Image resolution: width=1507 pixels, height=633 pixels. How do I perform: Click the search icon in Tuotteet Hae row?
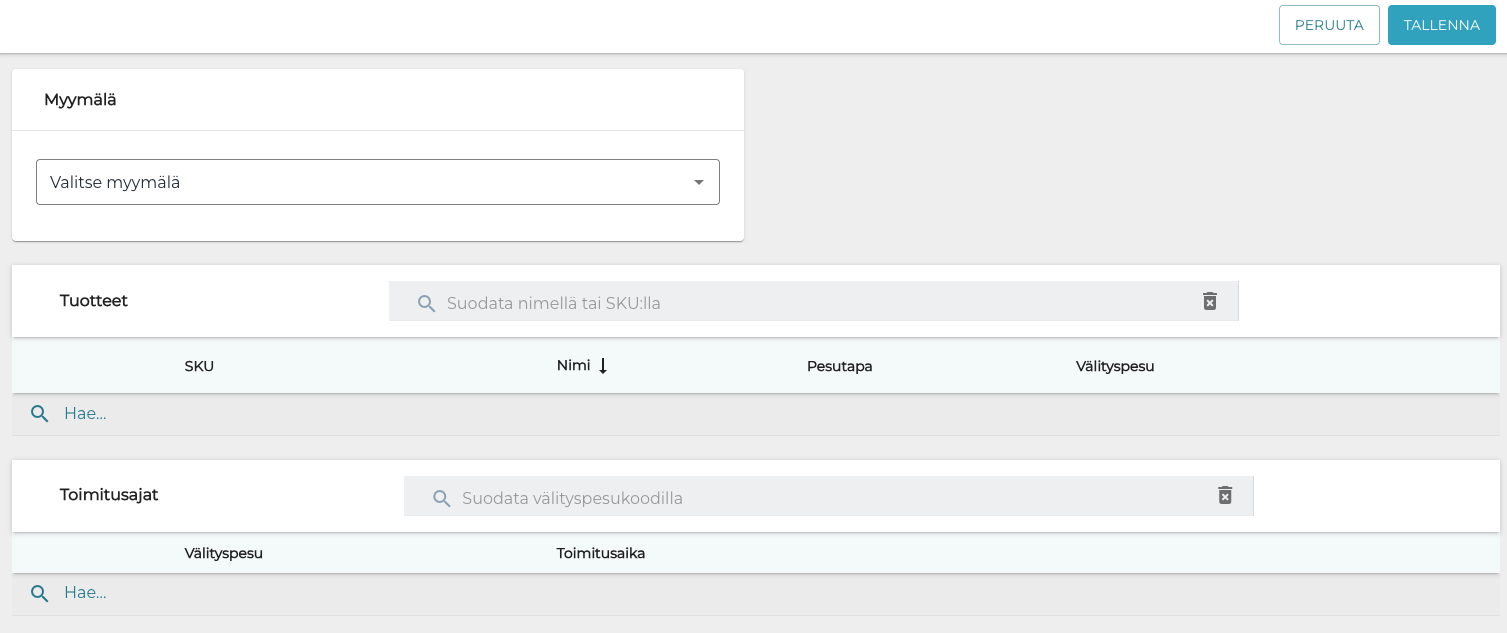point(40,414)
